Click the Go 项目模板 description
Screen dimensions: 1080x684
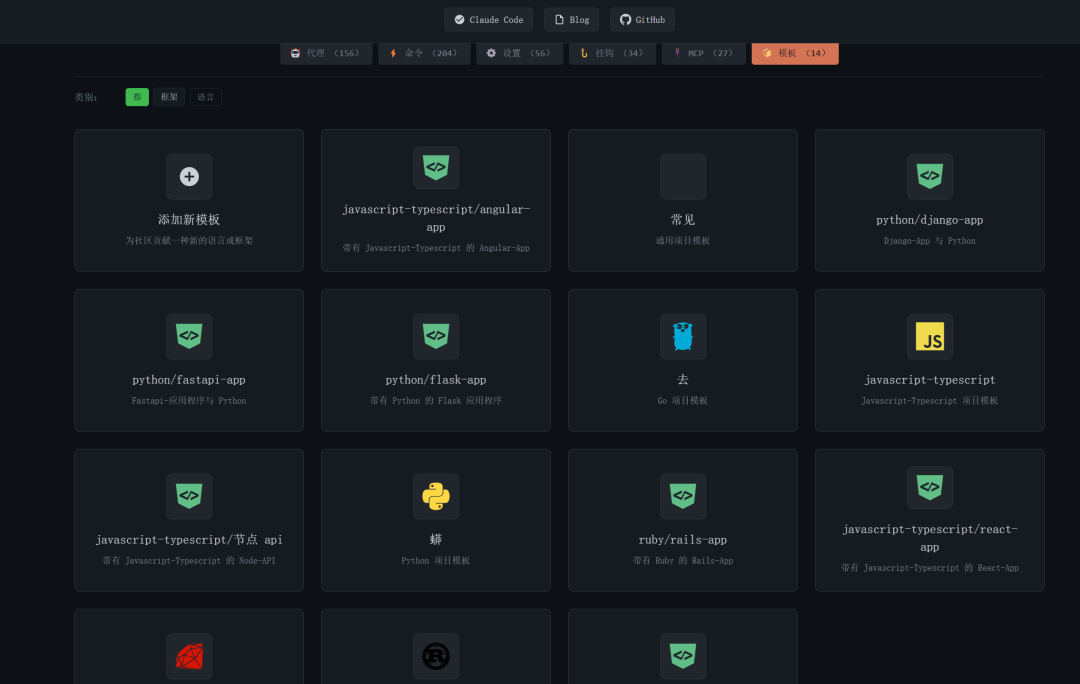click(x=683, y=401)
